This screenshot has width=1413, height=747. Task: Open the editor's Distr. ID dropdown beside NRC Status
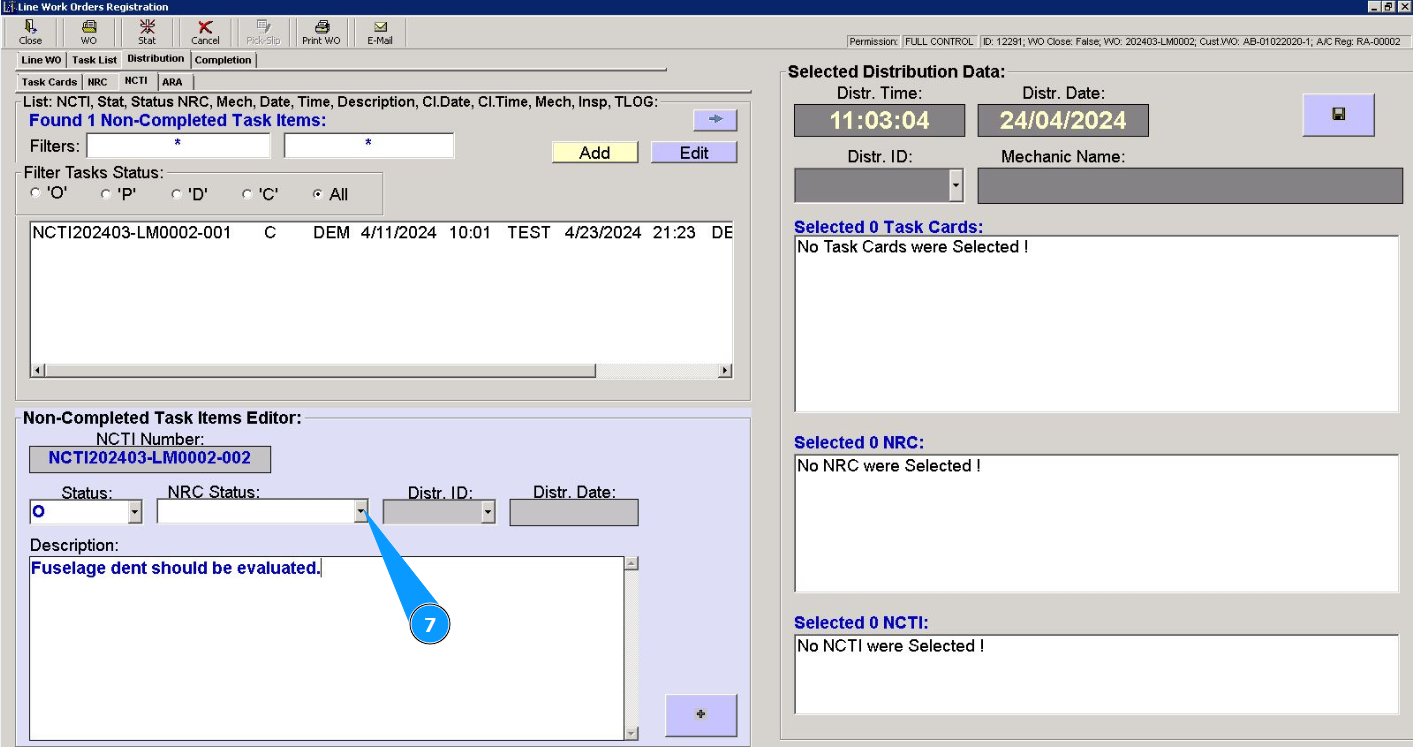tap(488, 512)
